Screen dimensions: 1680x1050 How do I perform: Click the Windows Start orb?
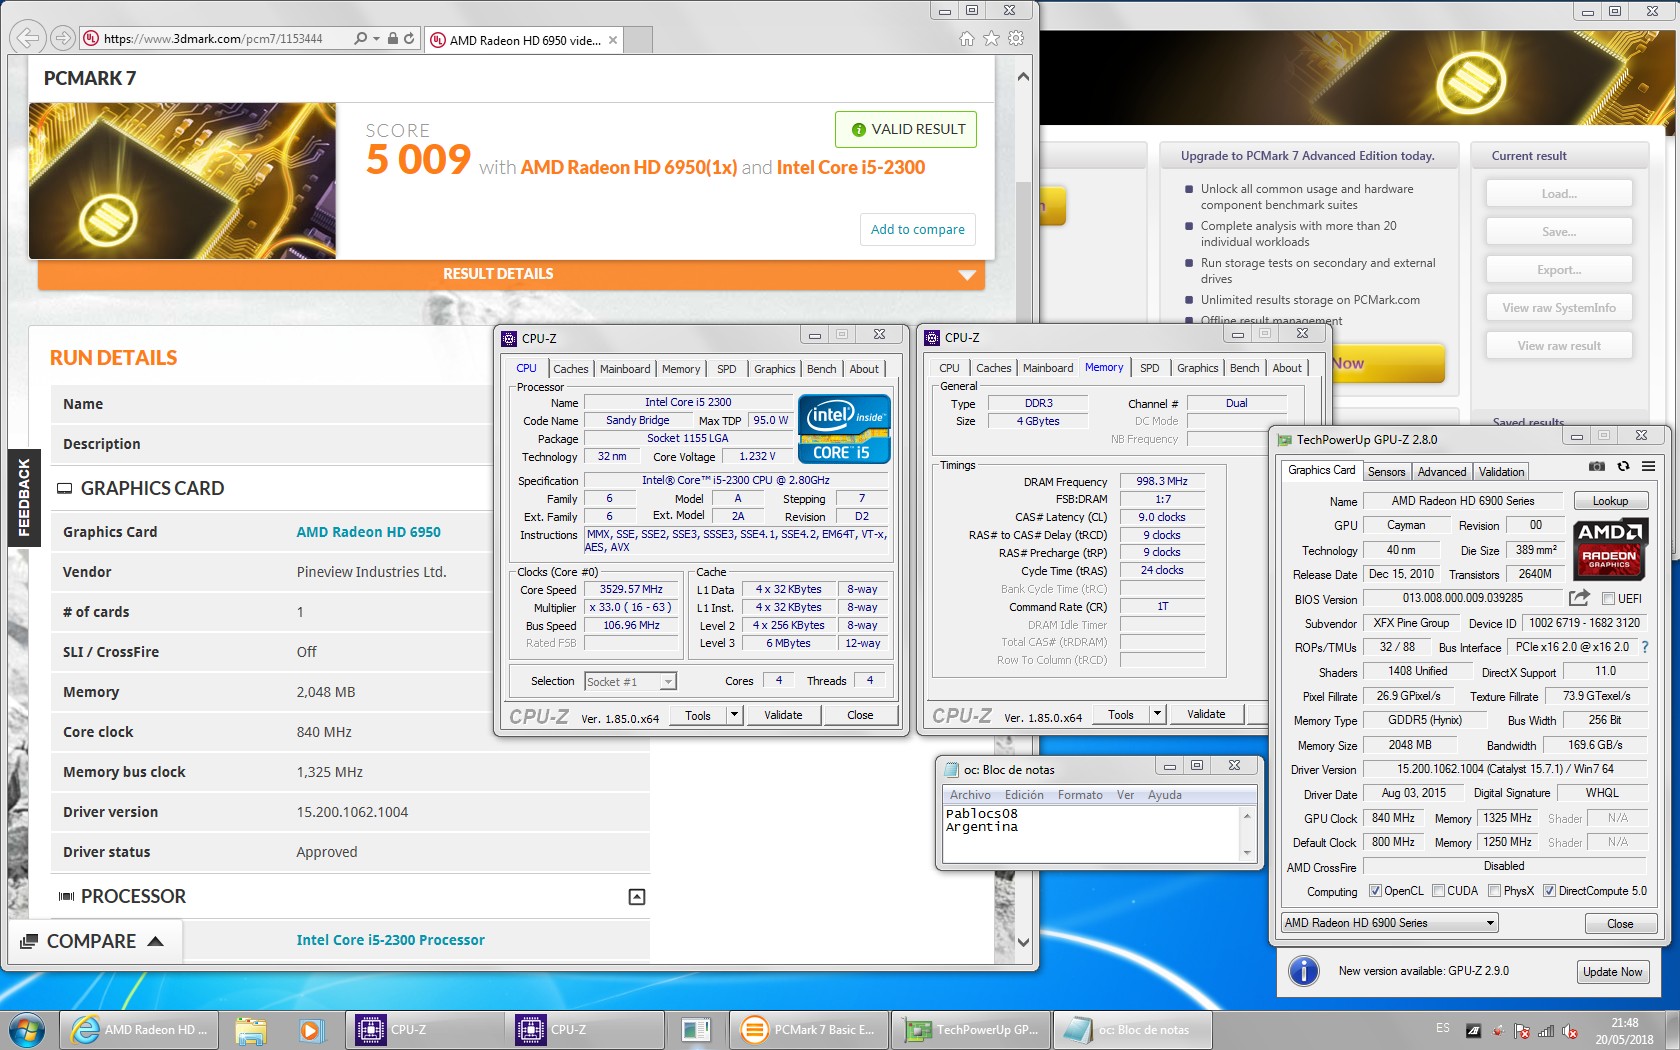27,1029
